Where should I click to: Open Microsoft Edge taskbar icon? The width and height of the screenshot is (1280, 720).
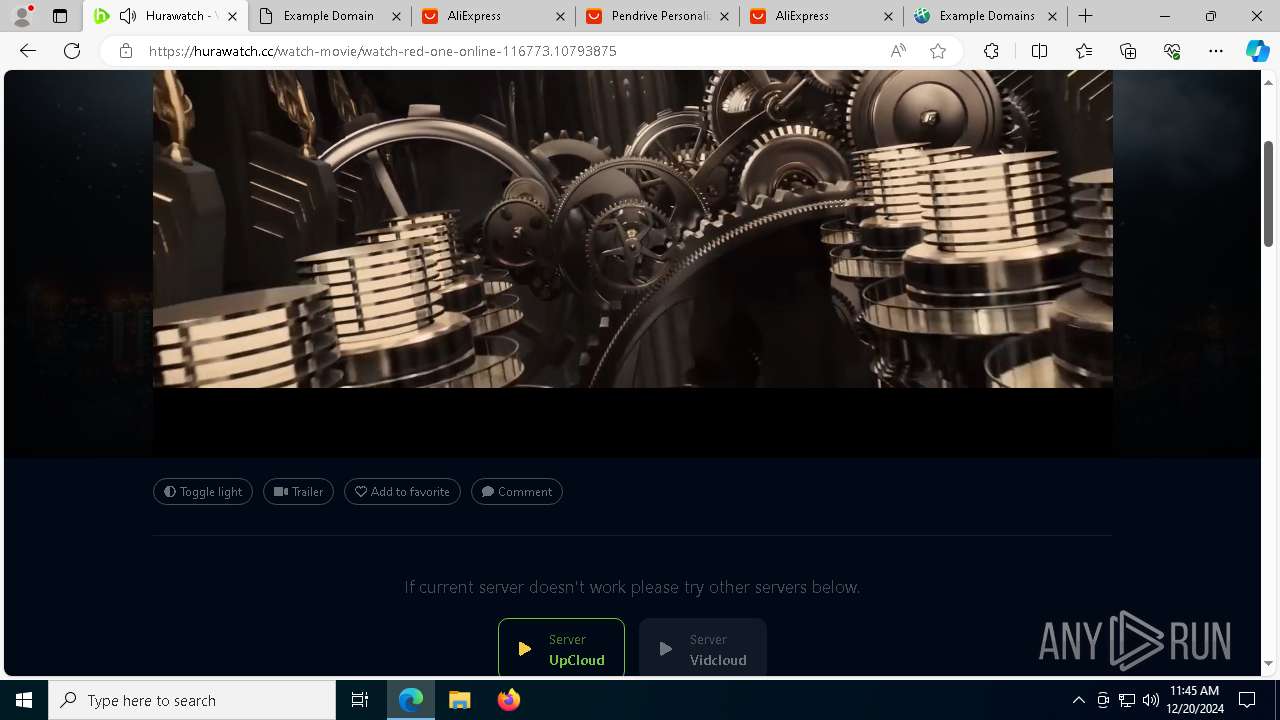411,700
